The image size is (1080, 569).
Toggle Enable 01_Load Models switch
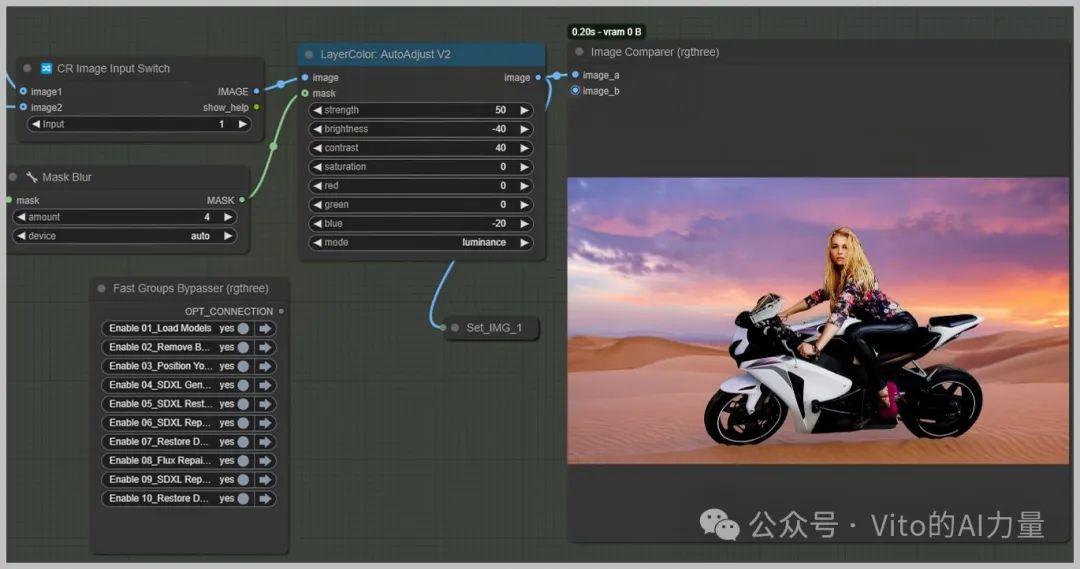click(x=243, y=329)
